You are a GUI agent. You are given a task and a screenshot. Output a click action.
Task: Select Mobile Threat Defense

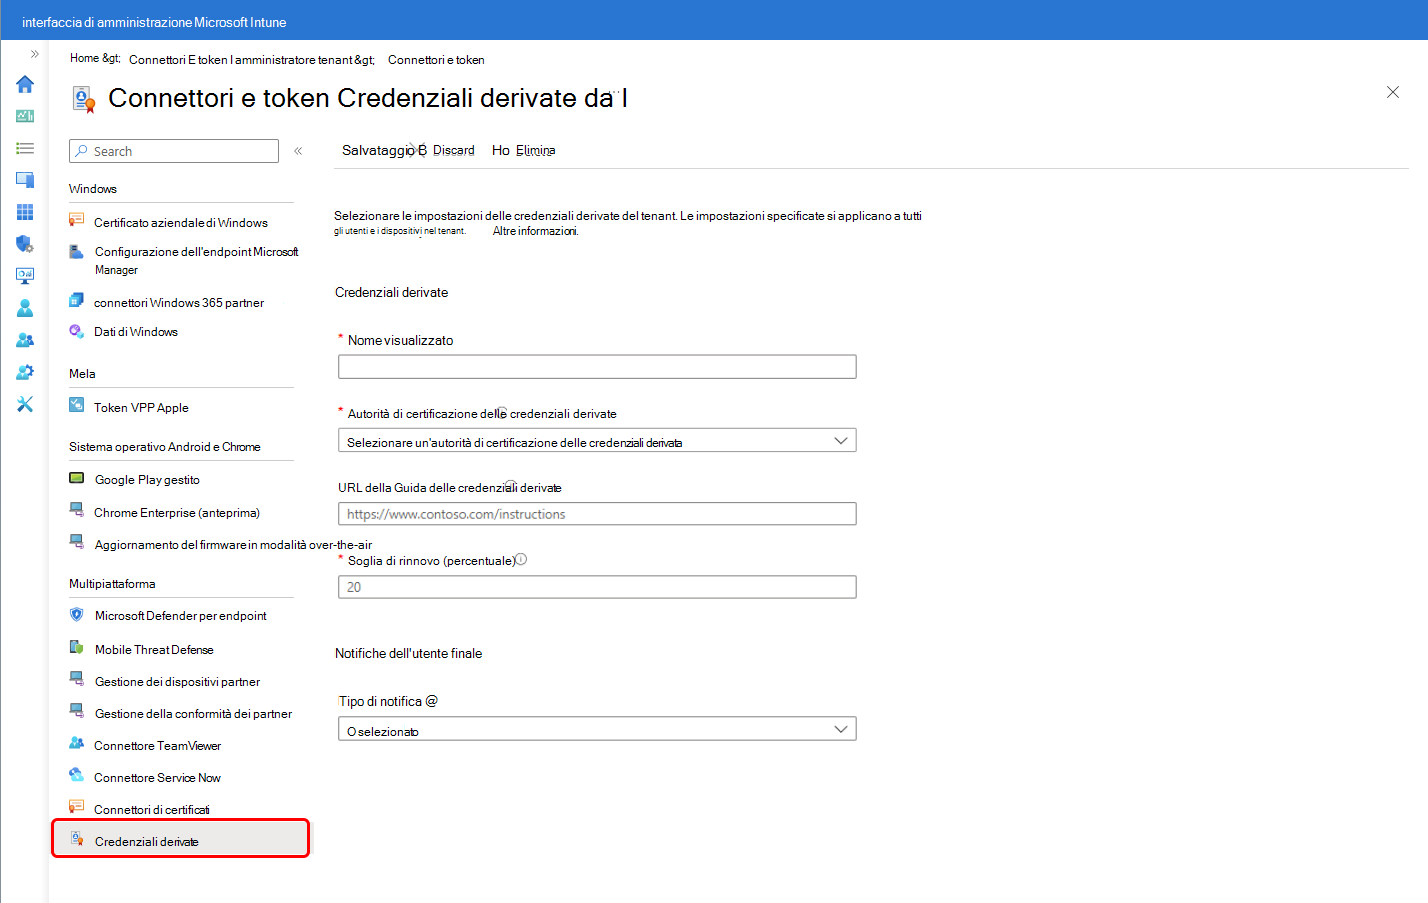pos(154,650)
